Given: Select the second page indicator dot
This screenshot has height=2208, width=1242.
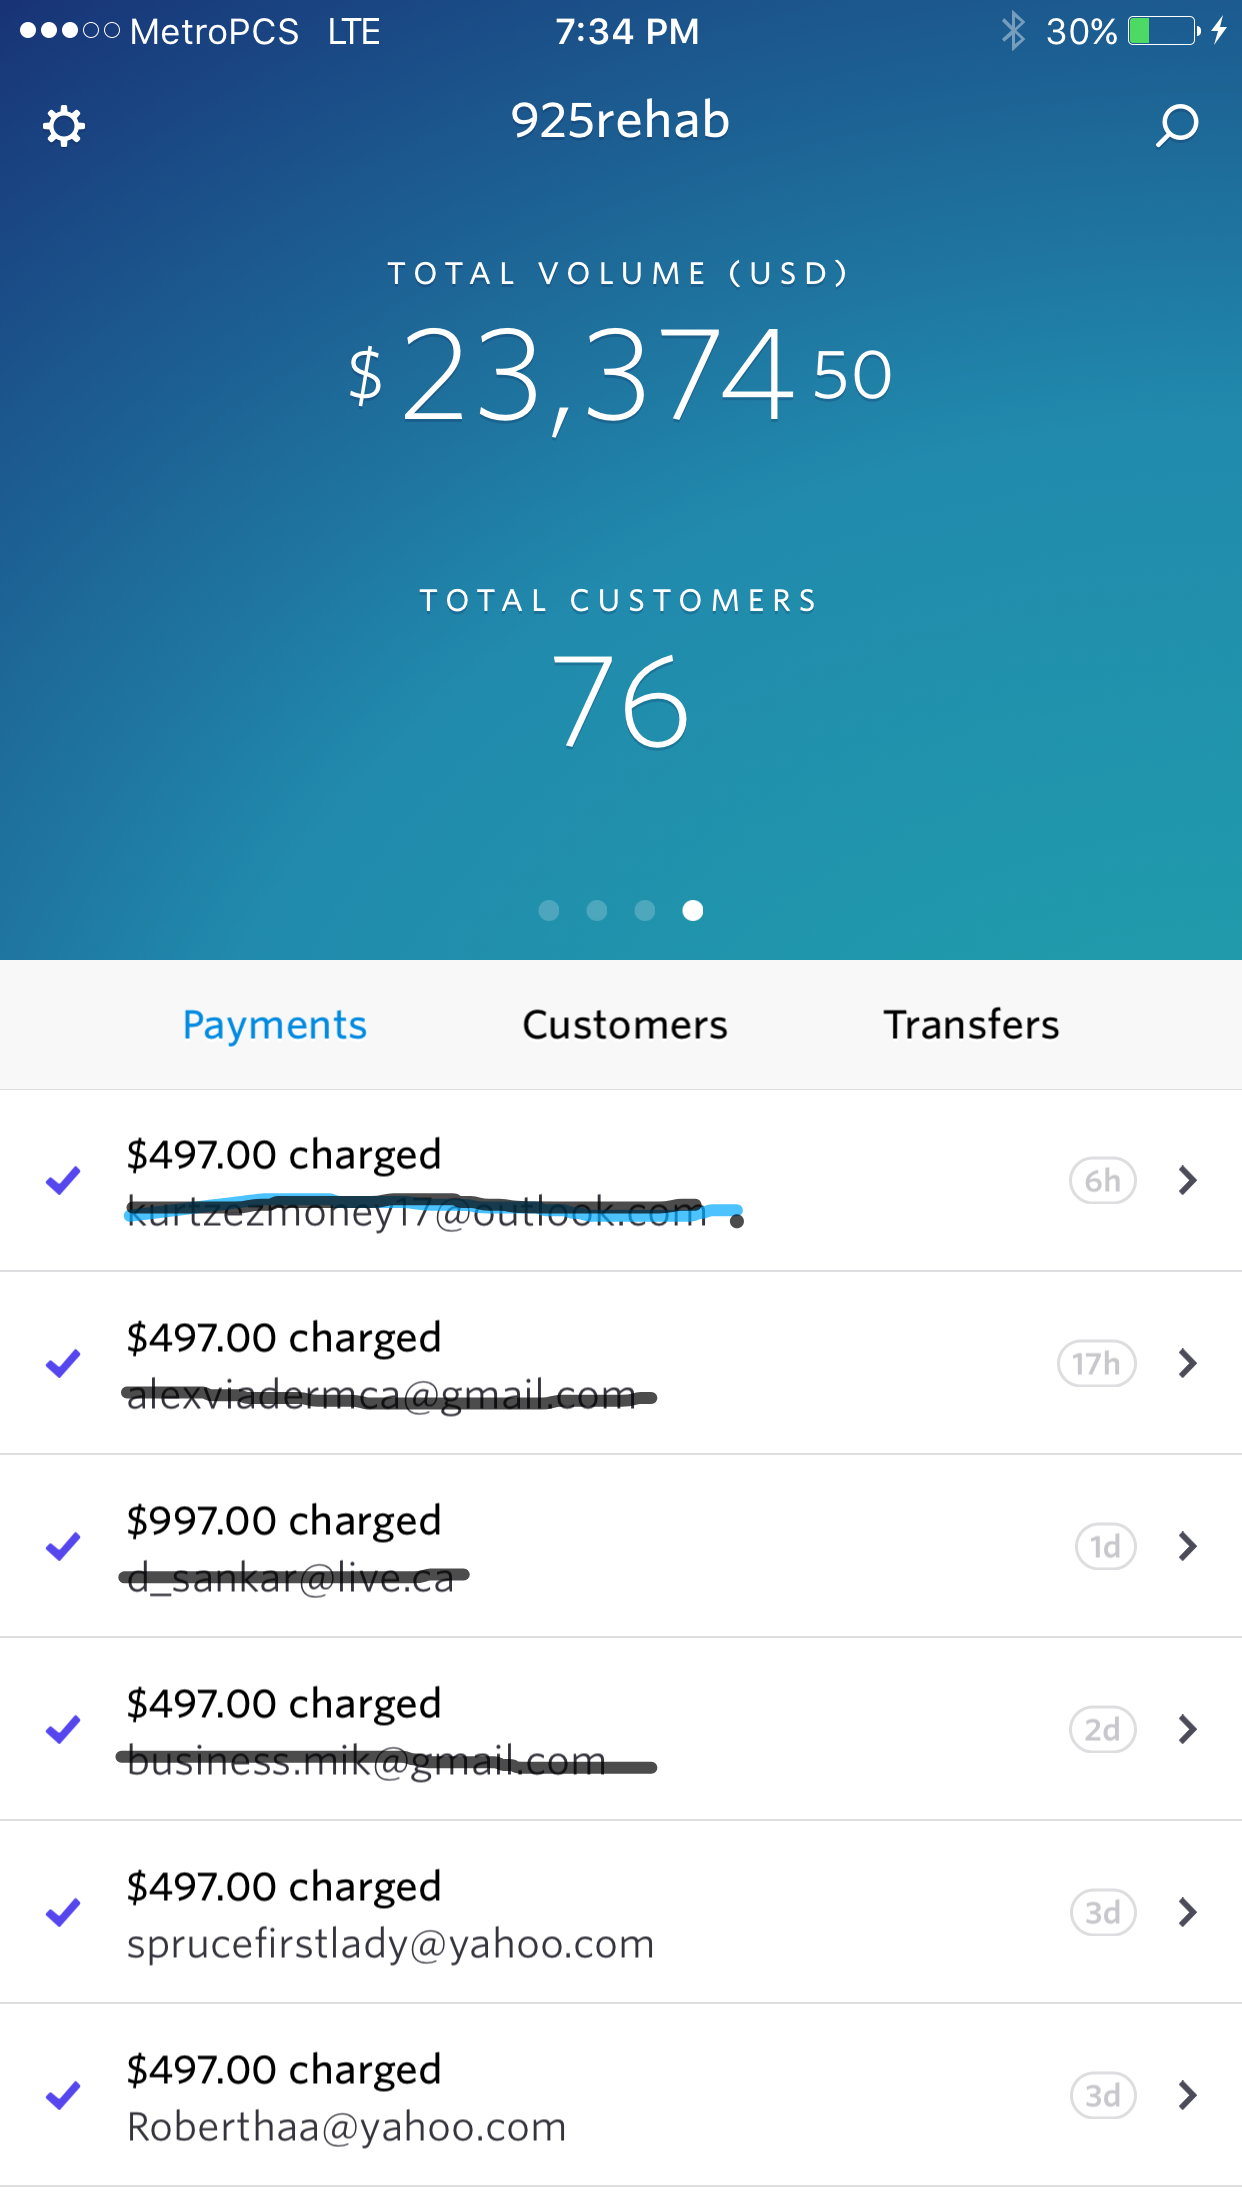Looking at the screenshot, I should click(597, 910).
